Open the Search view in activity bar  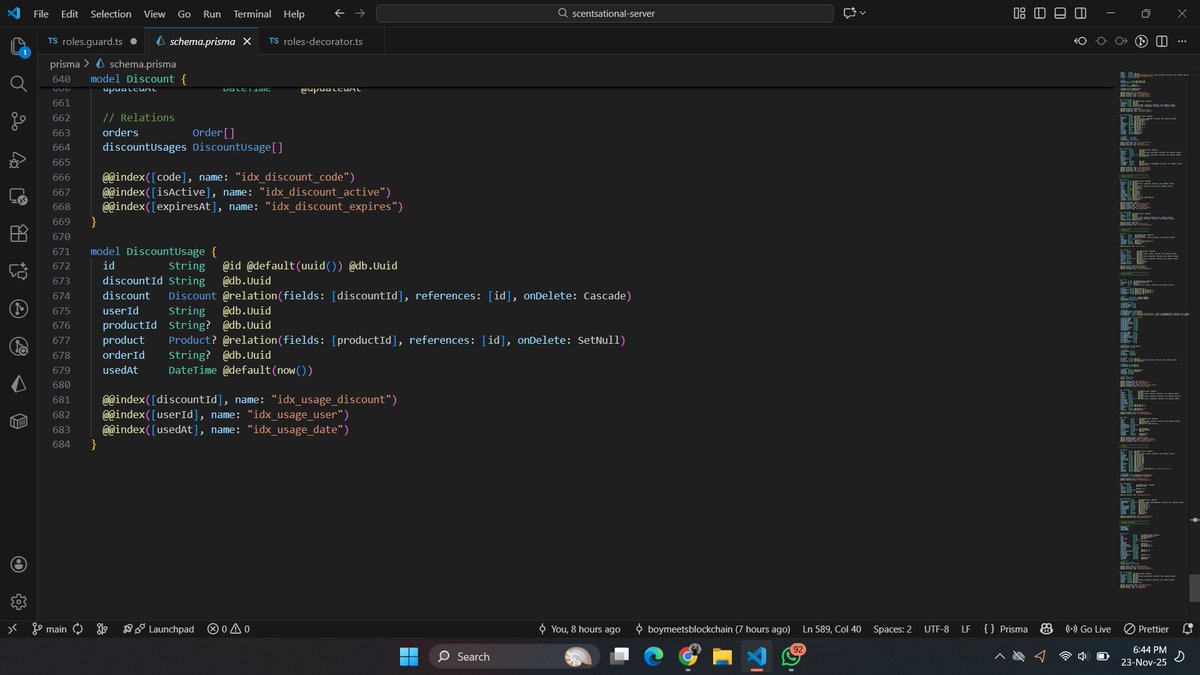click(x=18, y=84)
